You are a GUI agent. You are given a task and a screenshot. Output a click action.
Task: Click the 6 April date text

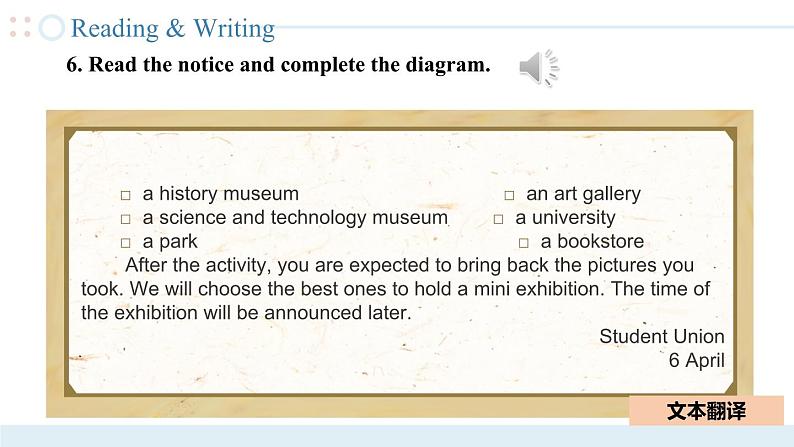(x=696, y=360)
